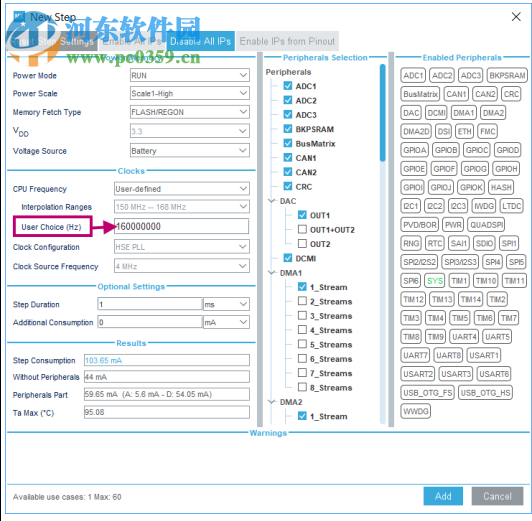Collapse the DMA2 tree node
The image size is (532, 521).
click(272, 402)
